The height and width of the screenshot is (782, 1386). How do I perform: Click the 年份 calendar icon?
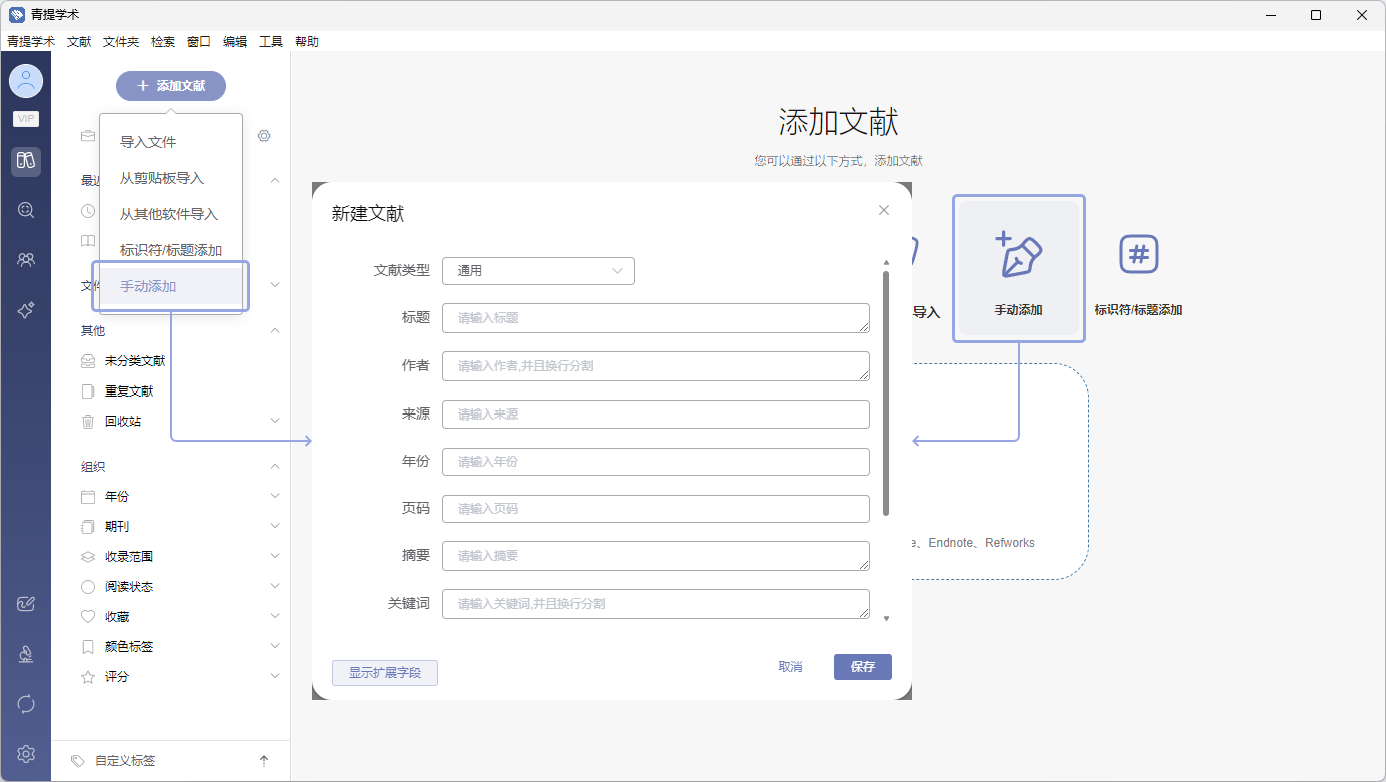tap(88, 496)
